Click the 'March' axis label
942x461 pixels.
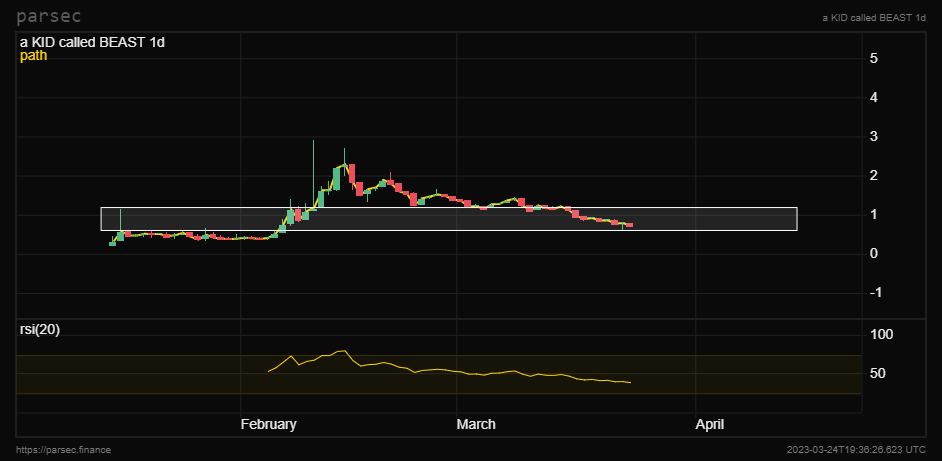point(476,424)
